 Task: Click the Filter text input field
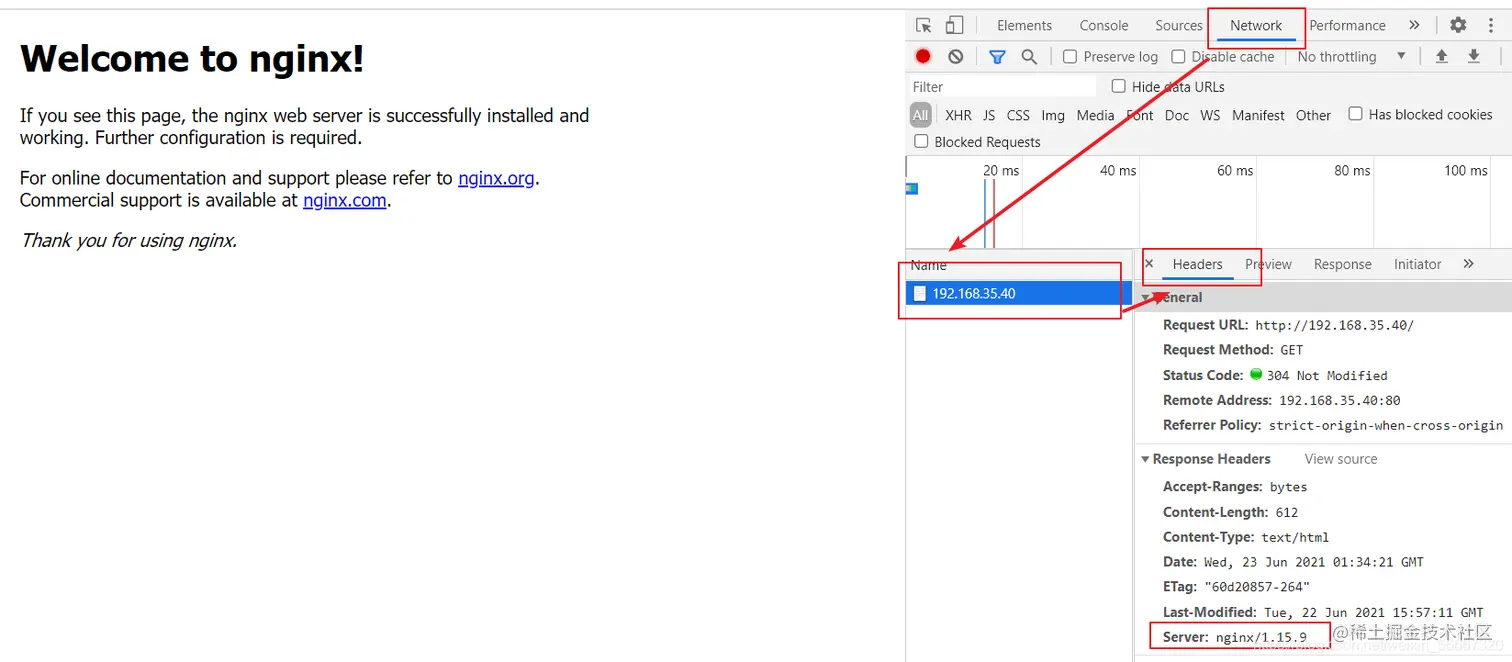(1002, 87)
